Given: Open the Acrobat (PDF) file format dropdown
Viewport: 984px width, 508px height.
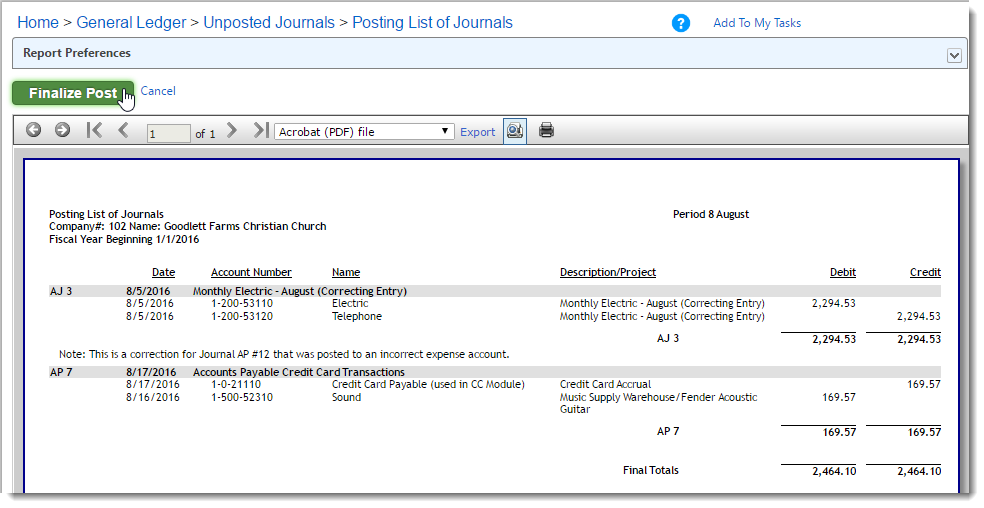Looking at the screenshot, I should point(364,131).
